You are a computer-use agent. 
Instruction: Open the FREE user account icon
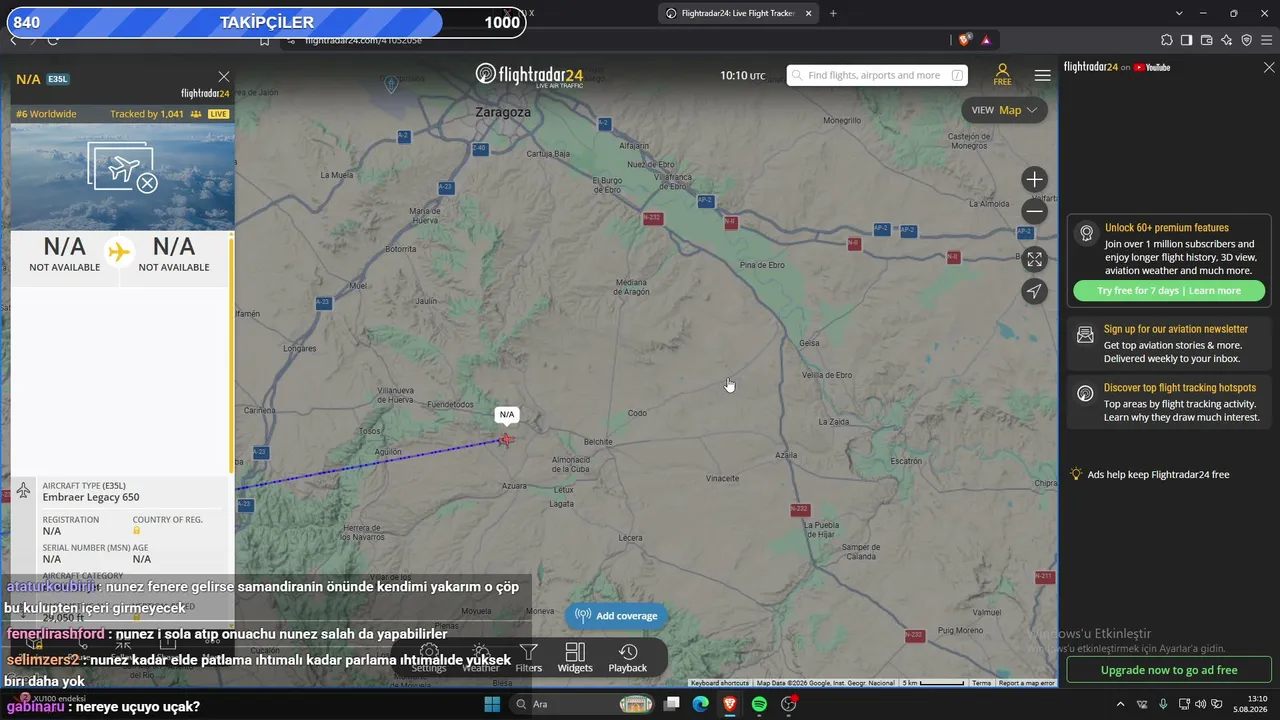point(1002,75)
